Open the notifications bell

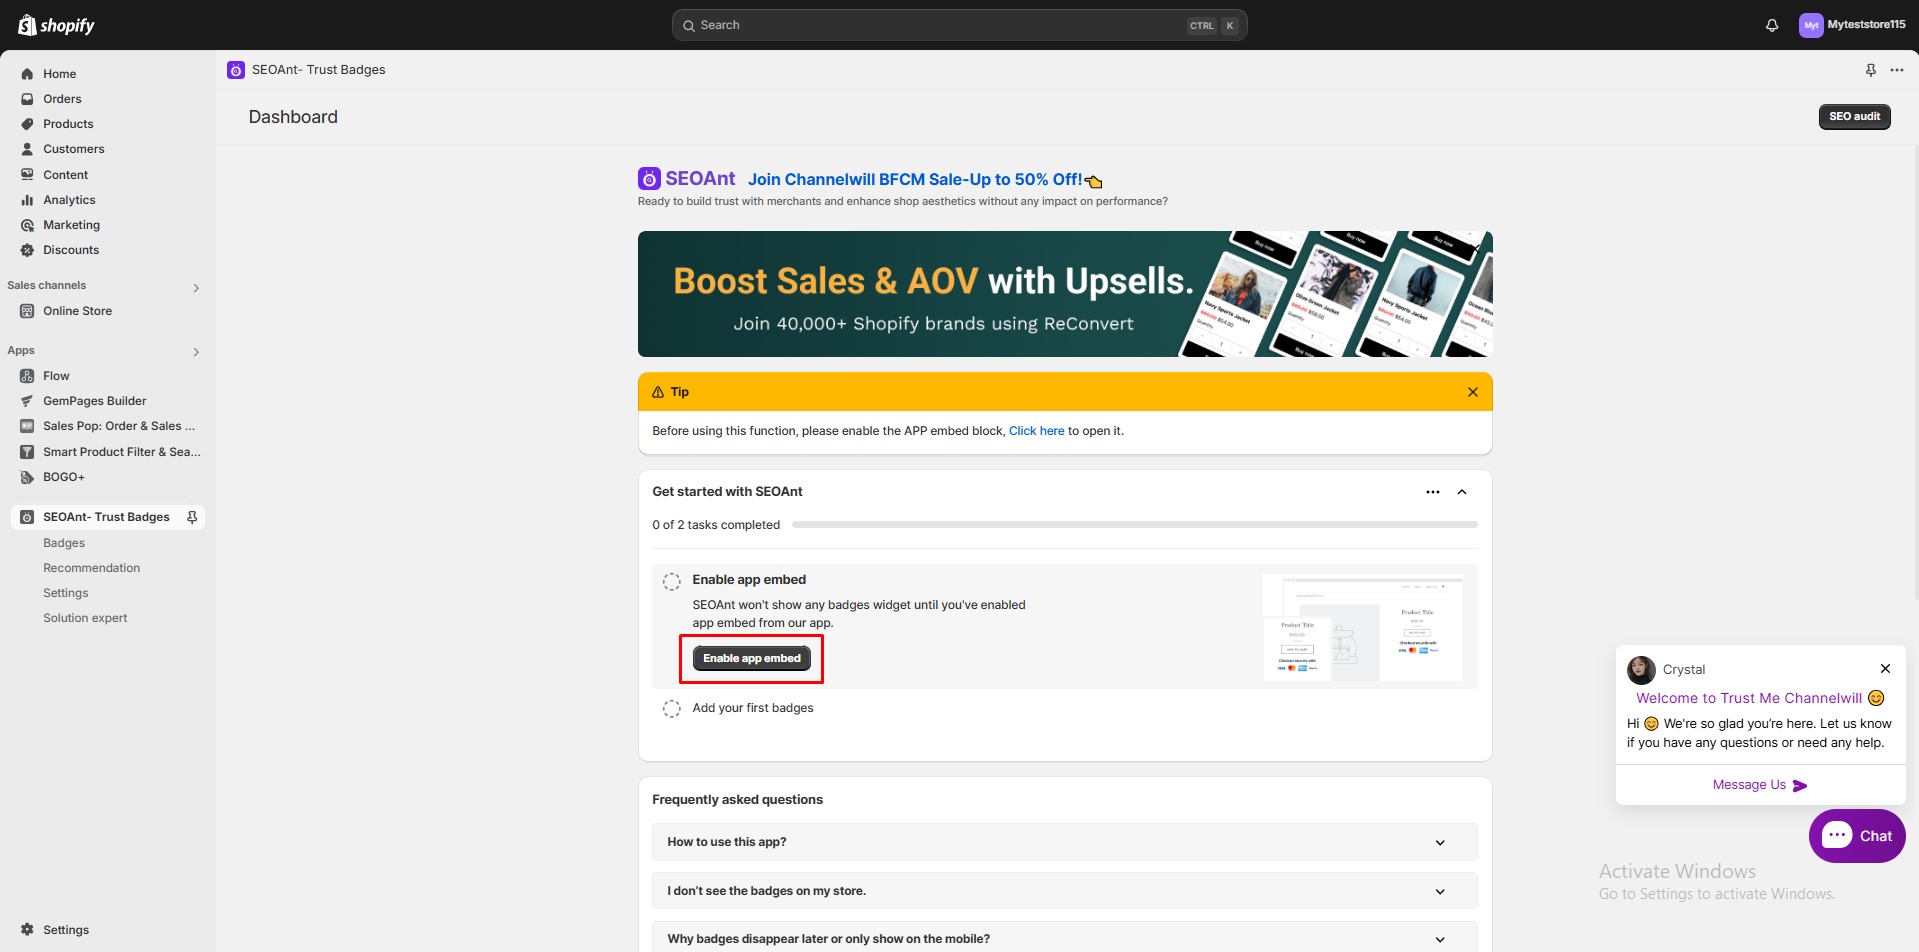click(x=1771, y=25)
